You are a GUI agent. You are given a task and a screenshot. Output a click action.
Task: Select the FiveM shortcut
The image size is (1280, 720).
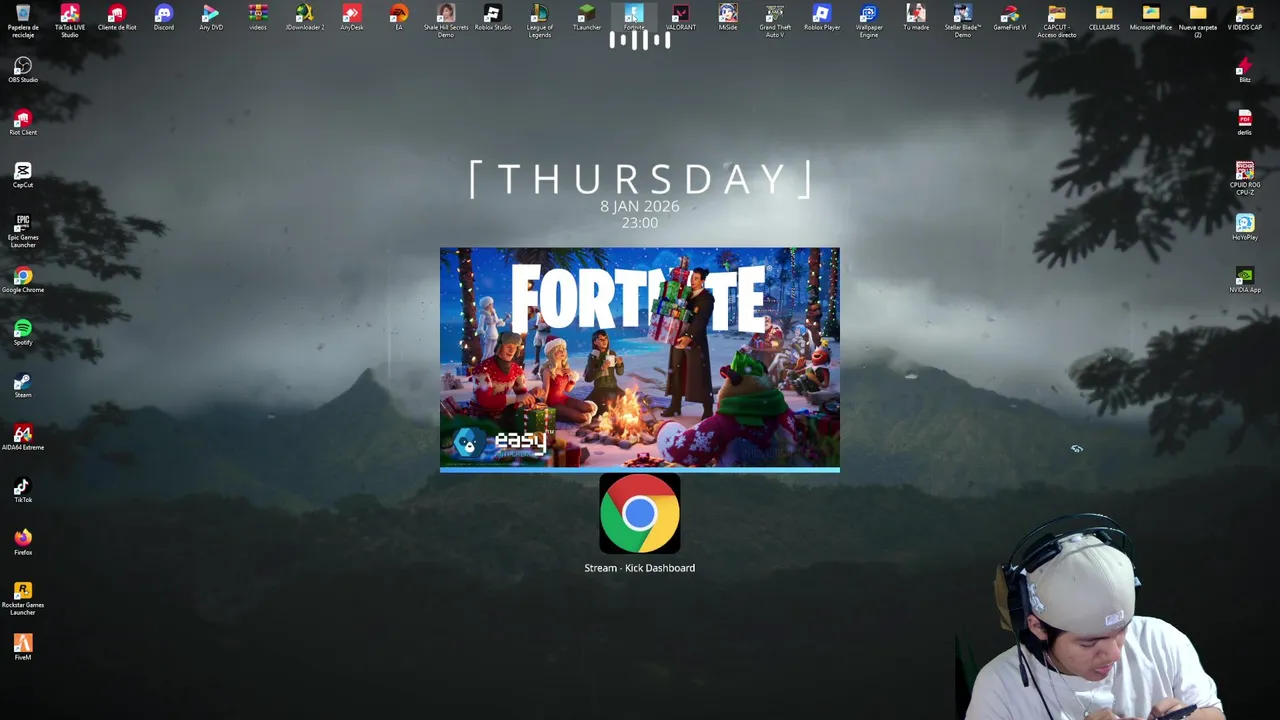[23, 647]
